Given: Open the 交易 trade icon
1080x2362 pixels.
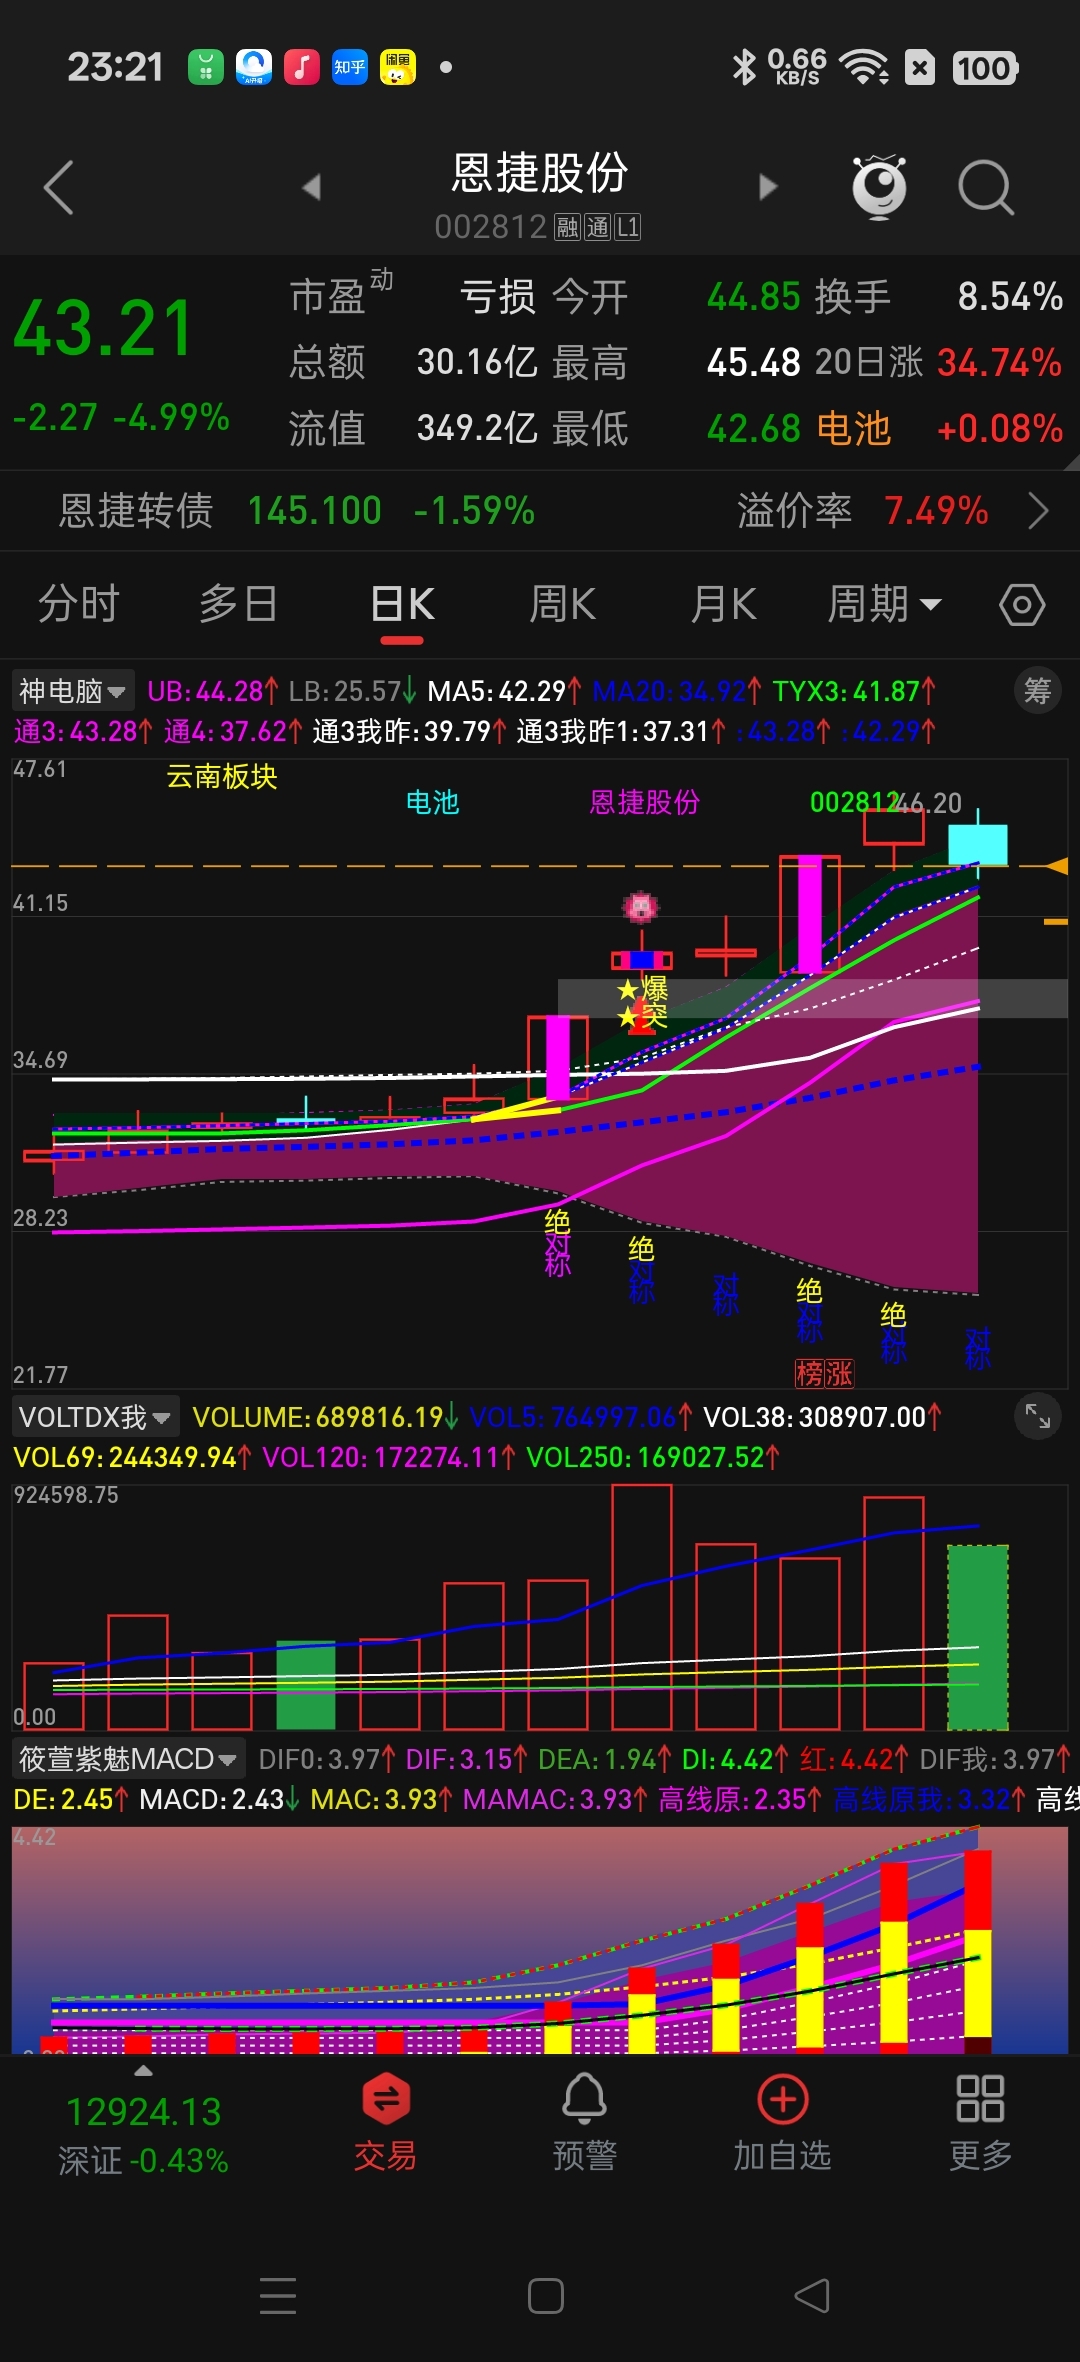Looking at the screenshot, I should [385, 2122].
